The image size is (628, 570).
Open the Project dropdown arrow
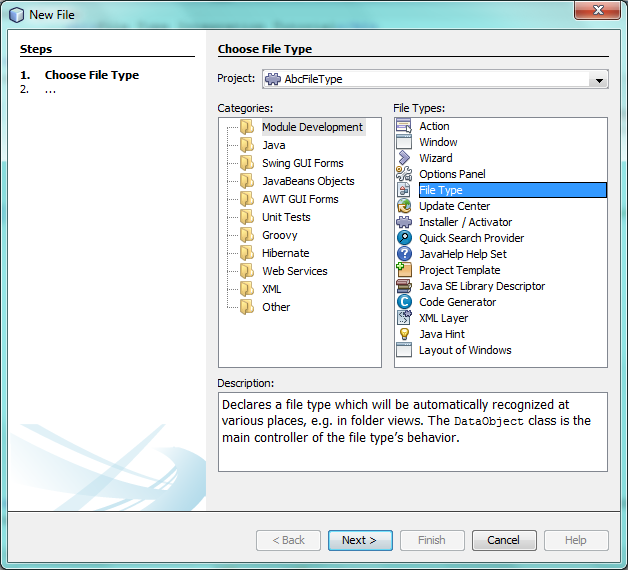click(599, 80)
